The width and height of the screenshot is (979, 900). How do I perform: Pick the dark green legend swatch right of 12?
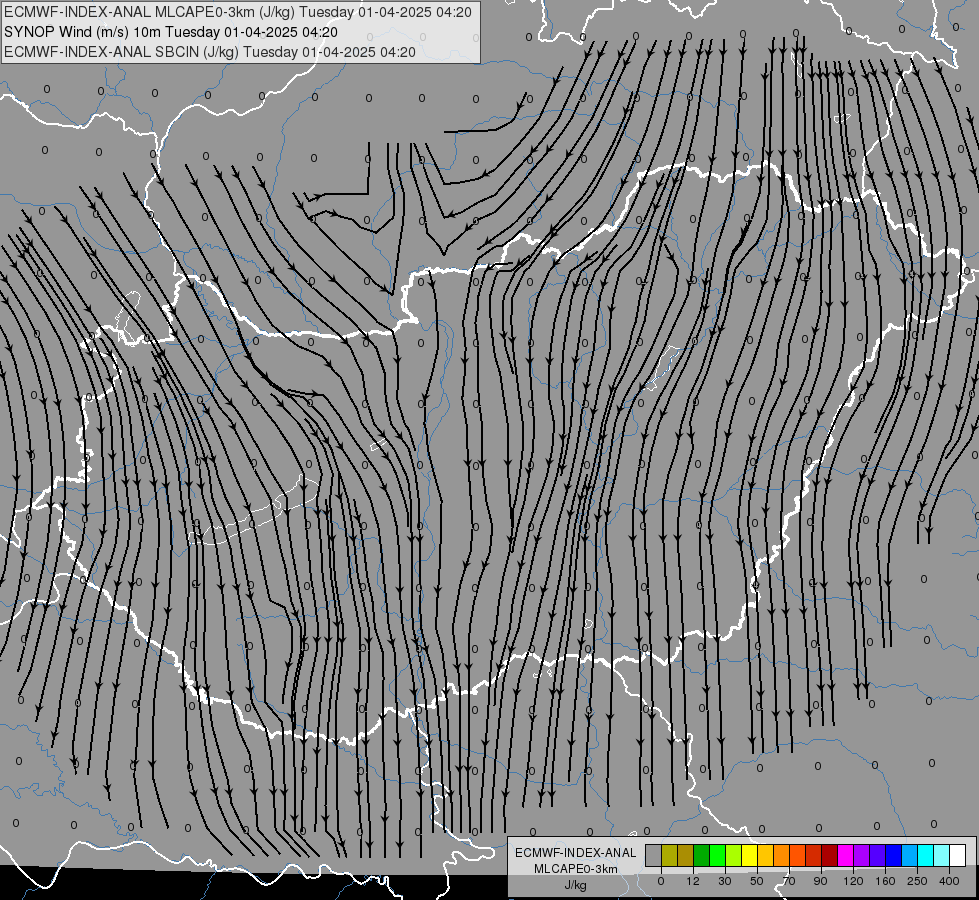pos(701,855)
